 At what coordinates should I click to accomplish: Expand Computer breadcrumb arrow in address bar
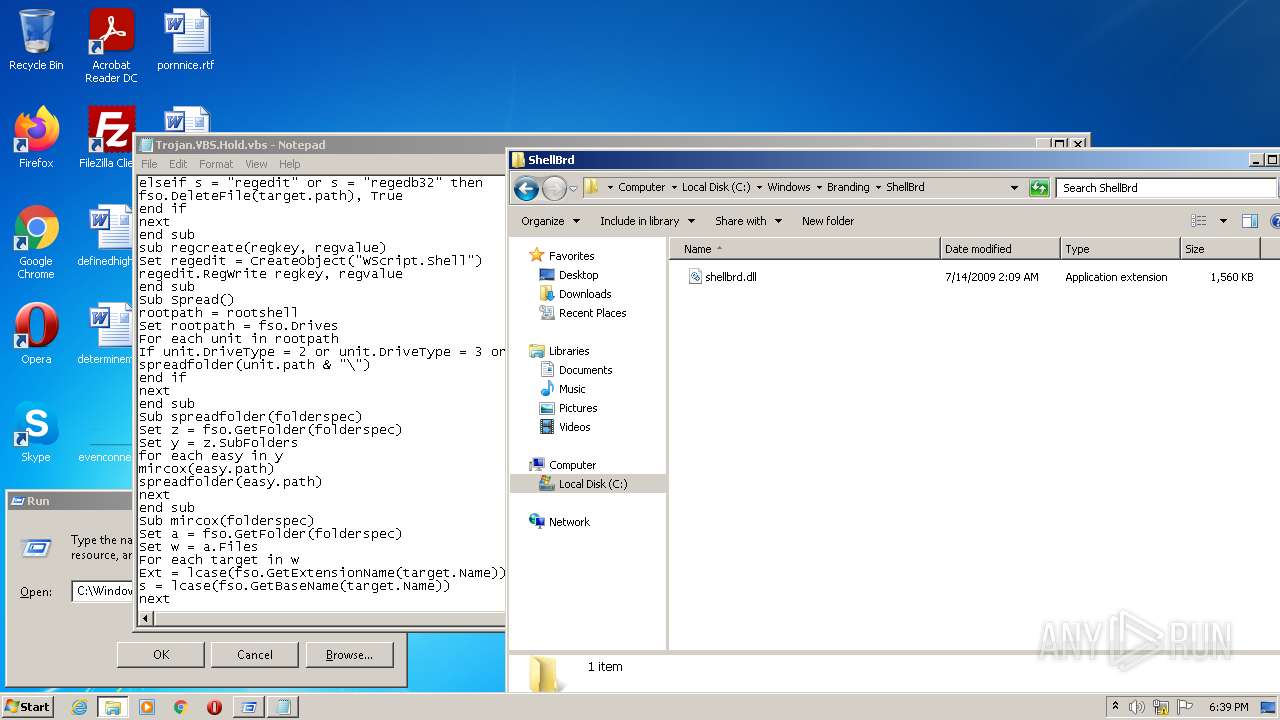(673, 187)
